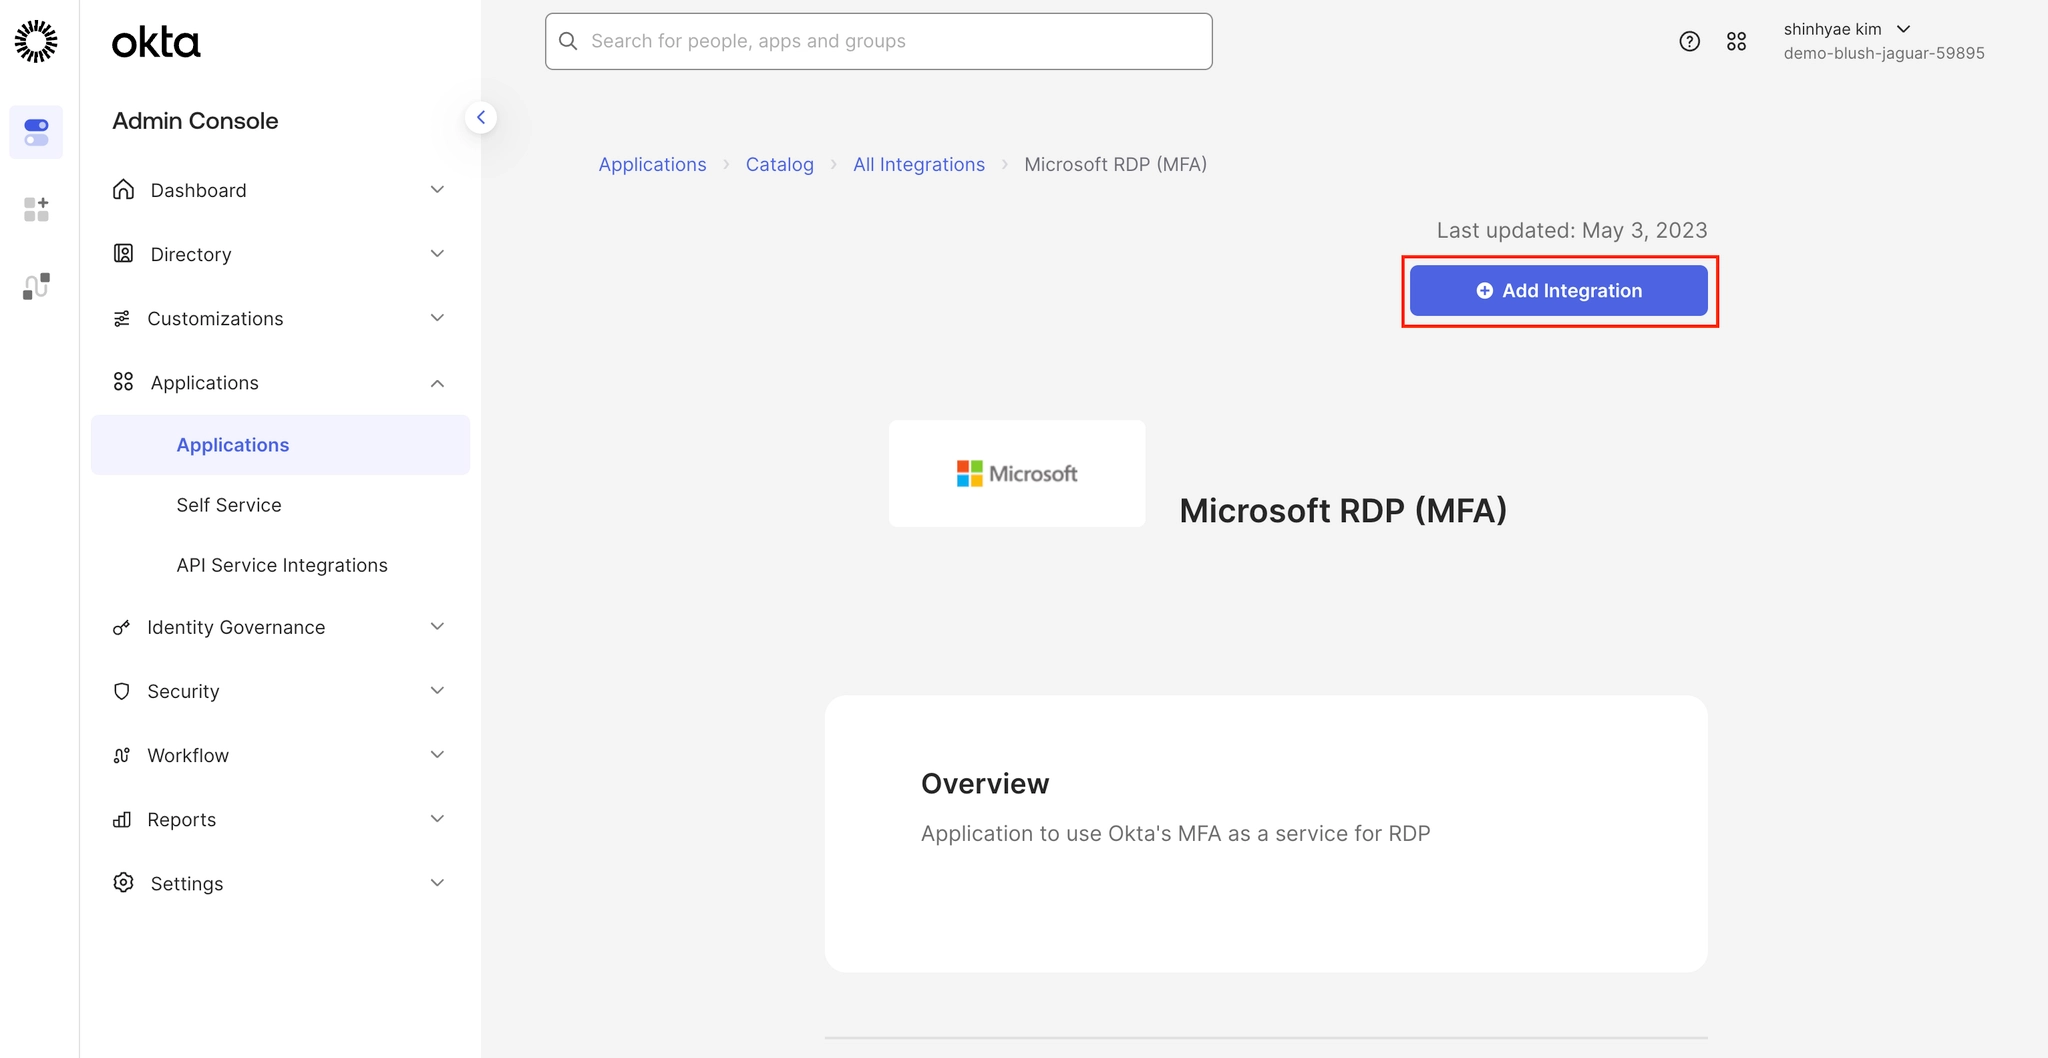2048x1058 pixels.
Task: Go to Applications breadcrumb link
Action: tap(652, 164)
